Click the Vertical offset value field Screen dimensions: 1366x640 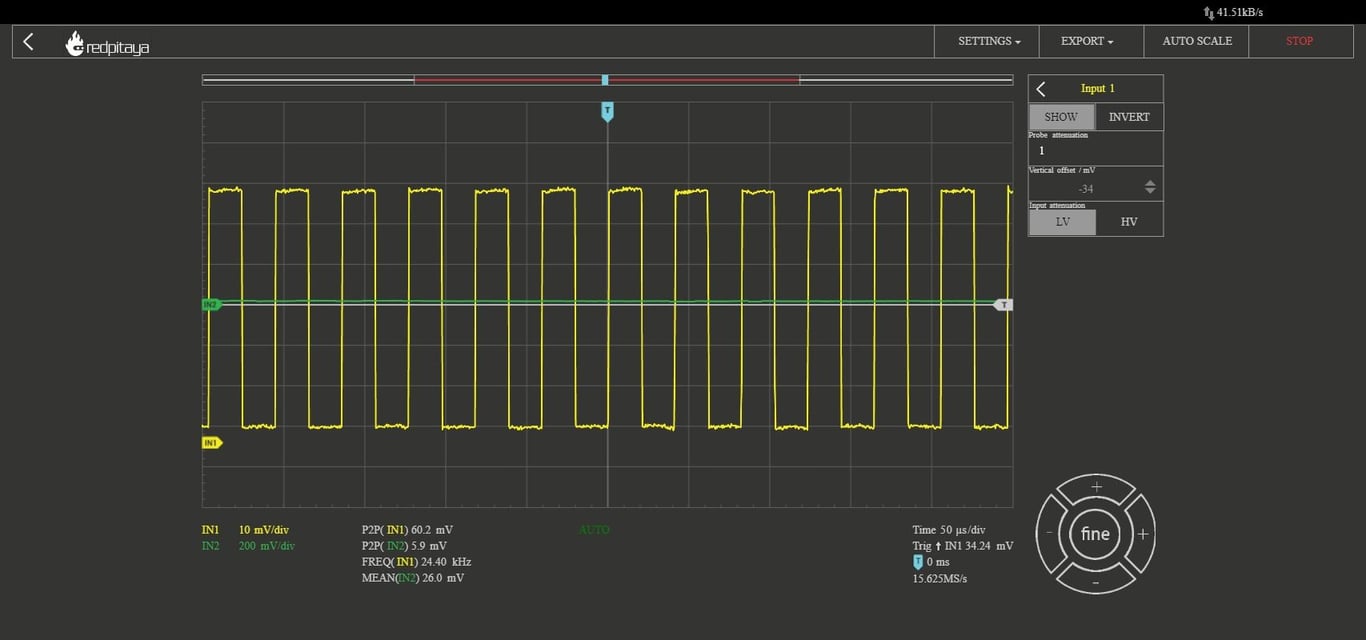1085,188
